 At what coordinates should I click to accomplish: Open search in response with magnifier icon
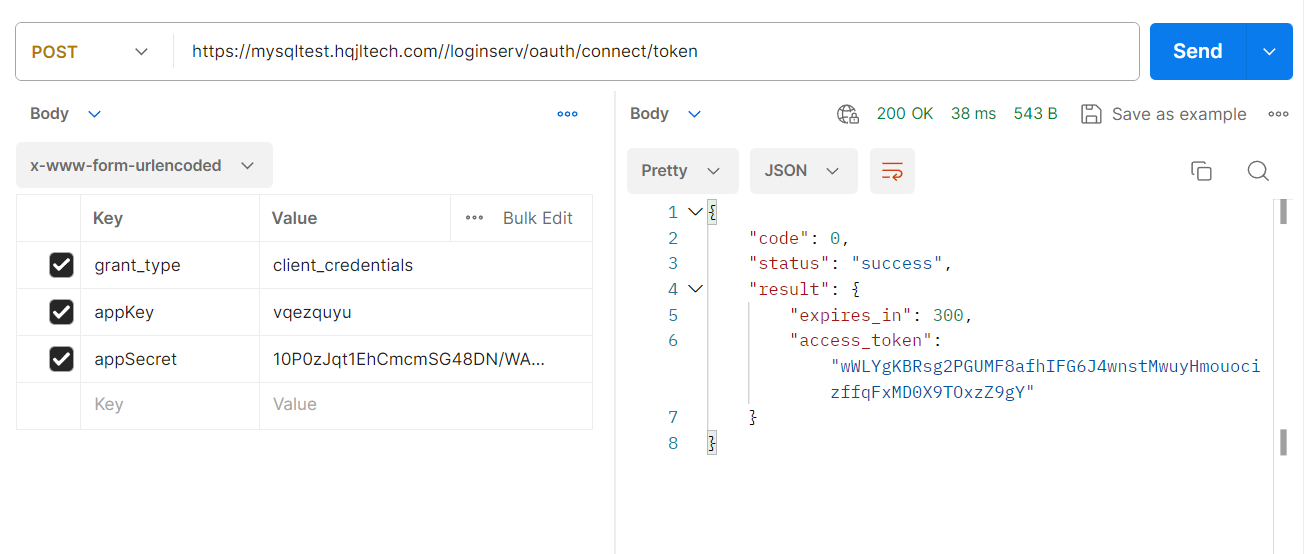pyautogui.click(x=1258, y=171)
